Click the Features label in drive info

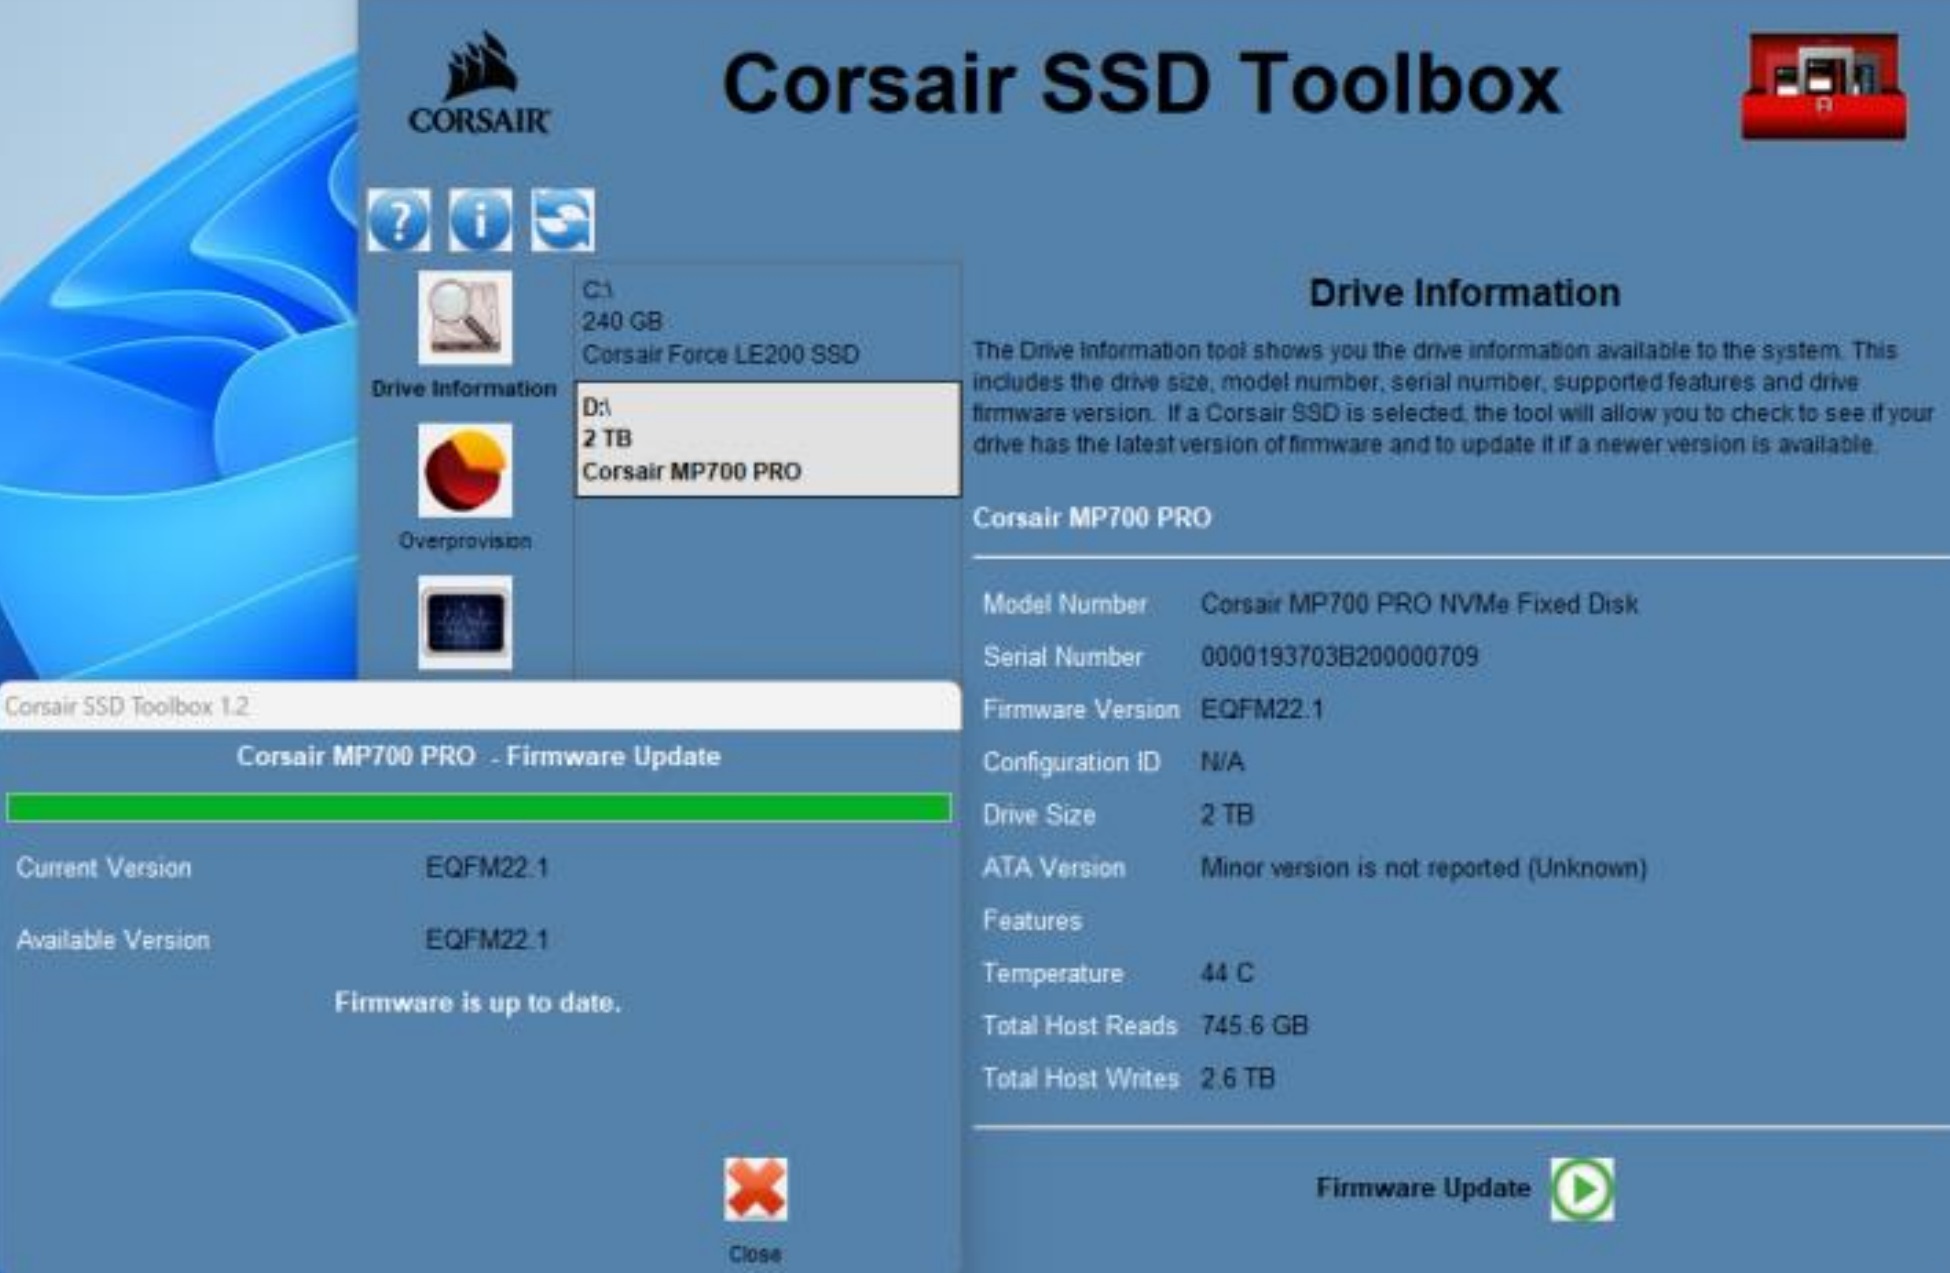pyautogui.click(x=1032, y=921)
